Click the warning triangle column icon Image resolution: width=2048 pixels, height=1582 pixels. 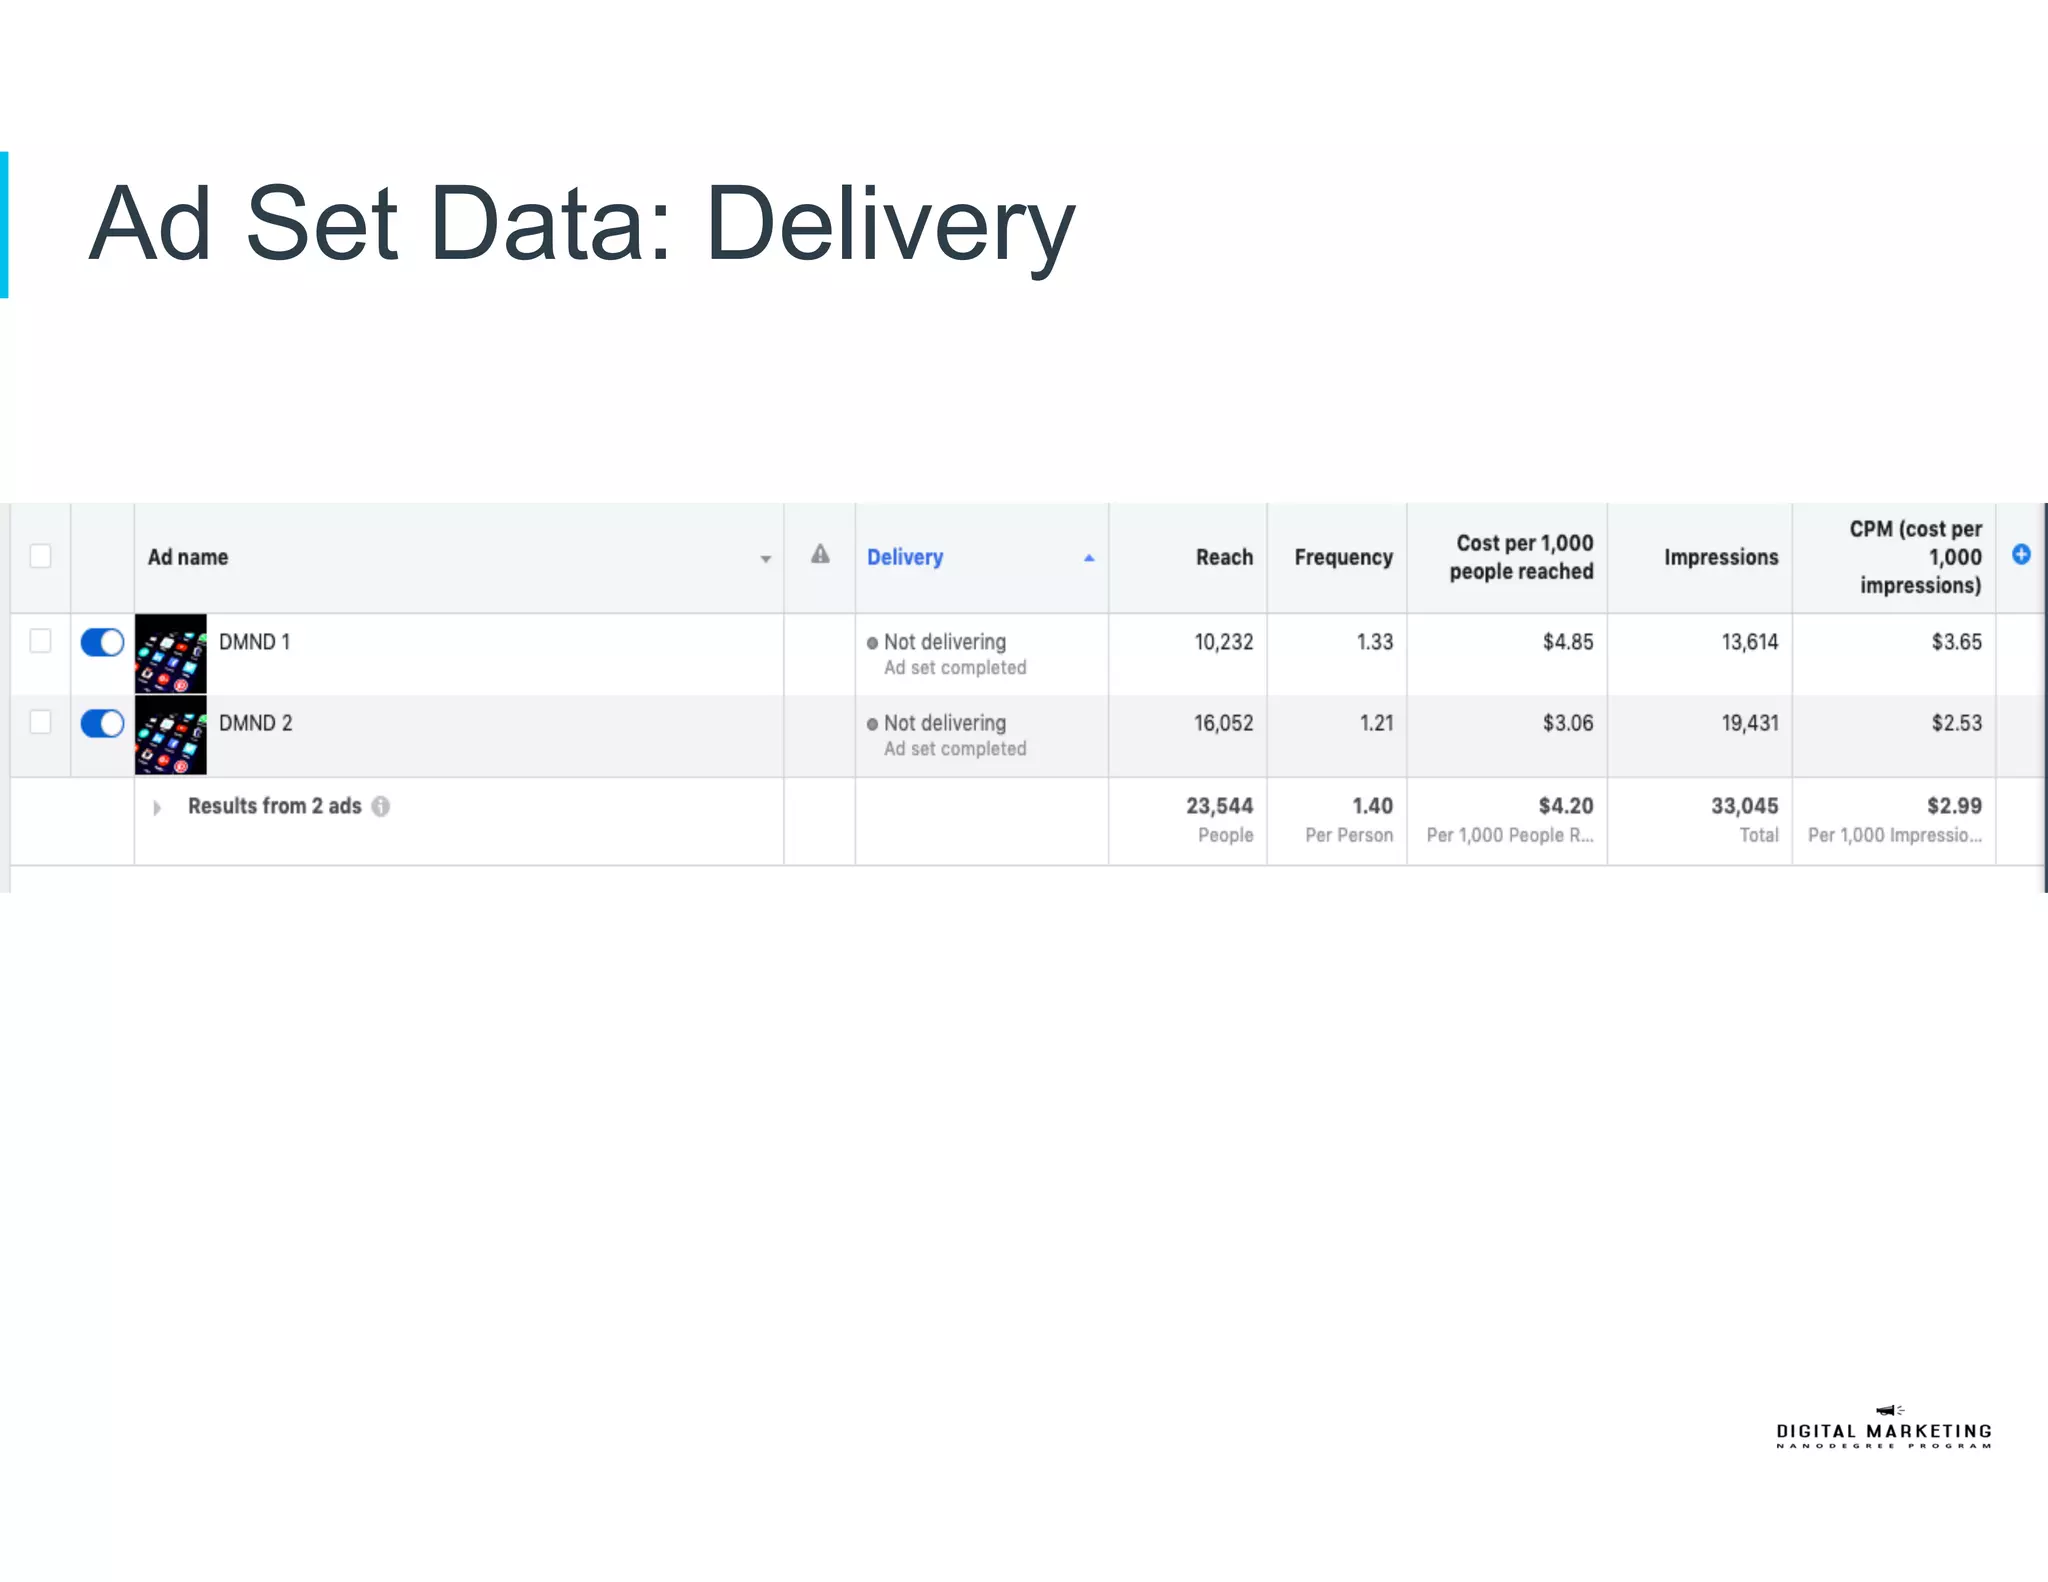pyautogui.click(x=820, y=554)
